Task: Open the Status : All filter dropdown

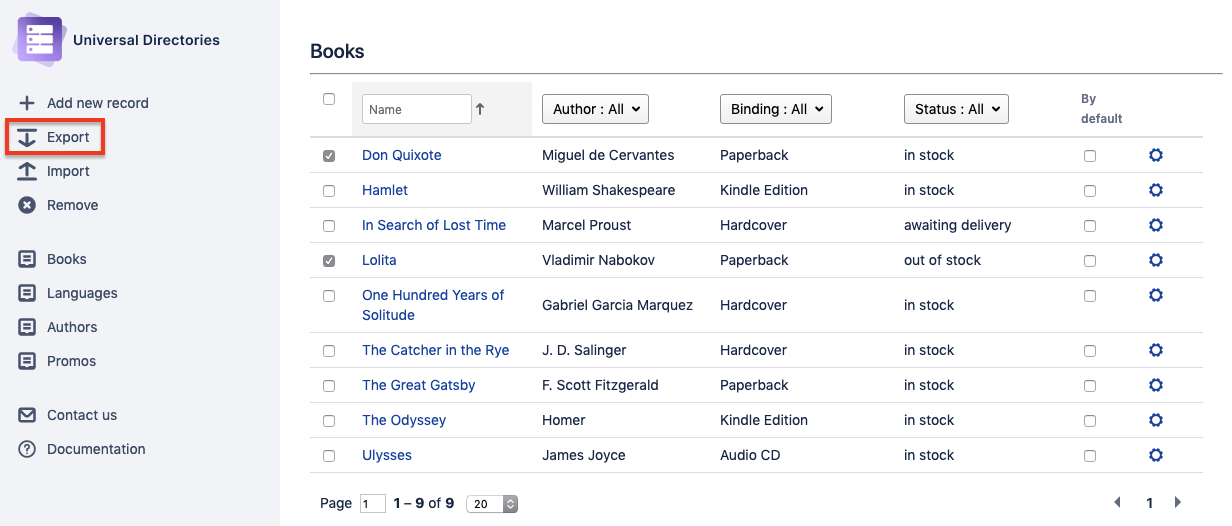Action: (x=956, y=109)
